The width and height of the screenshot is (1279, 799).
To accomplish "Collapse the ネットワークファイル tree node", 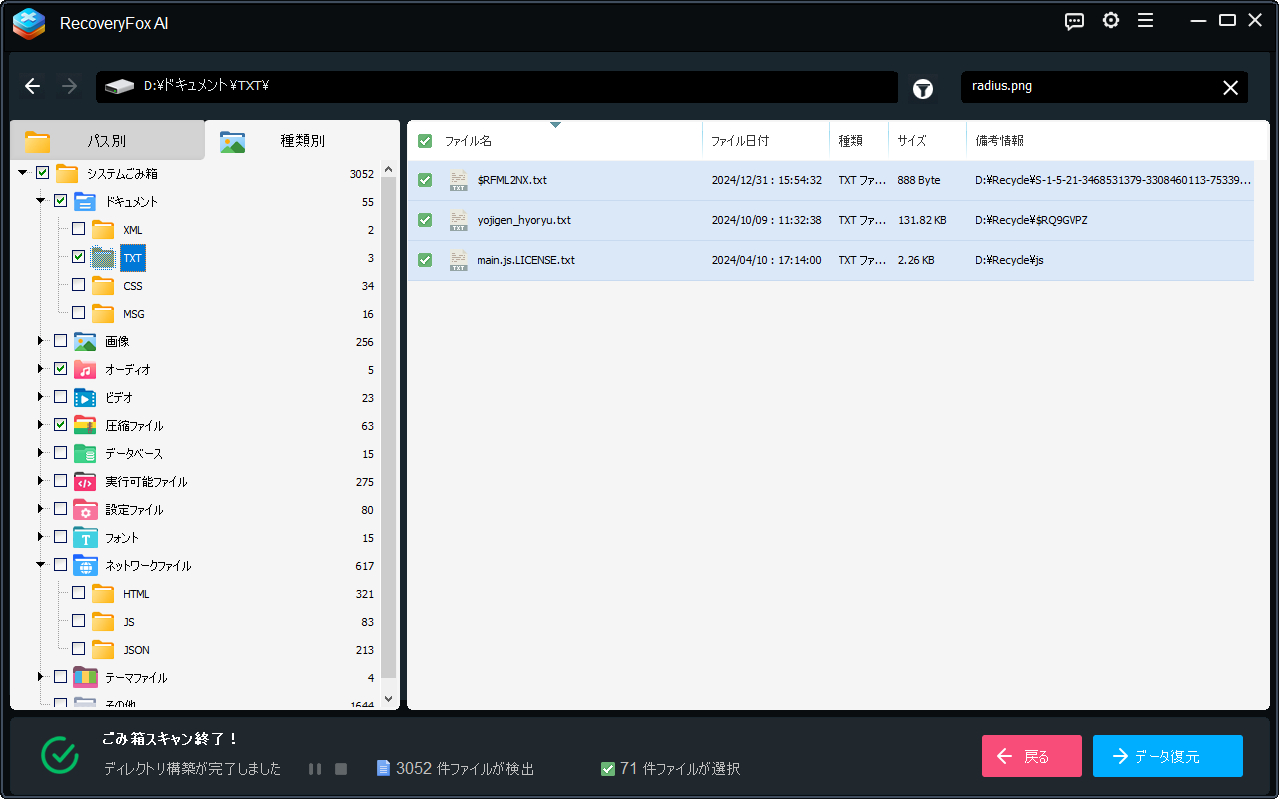I will pyautogui.click(x=41, y=565).
